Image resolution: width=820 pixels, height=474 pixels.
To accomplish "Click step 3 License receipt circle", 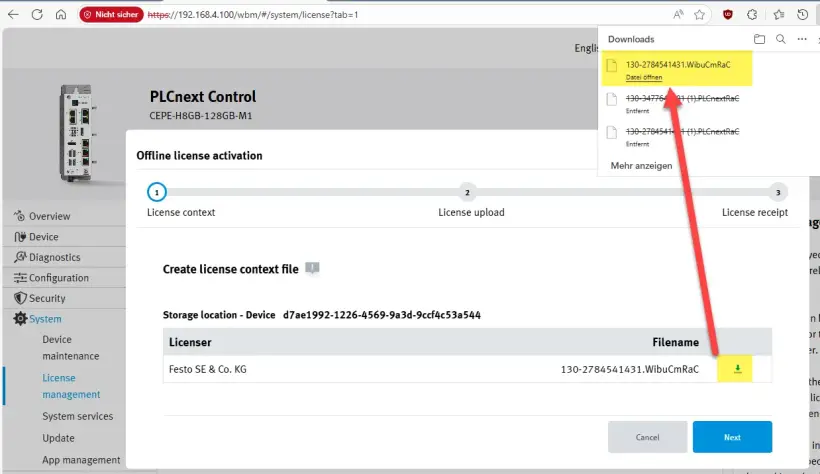I will 778,193.
